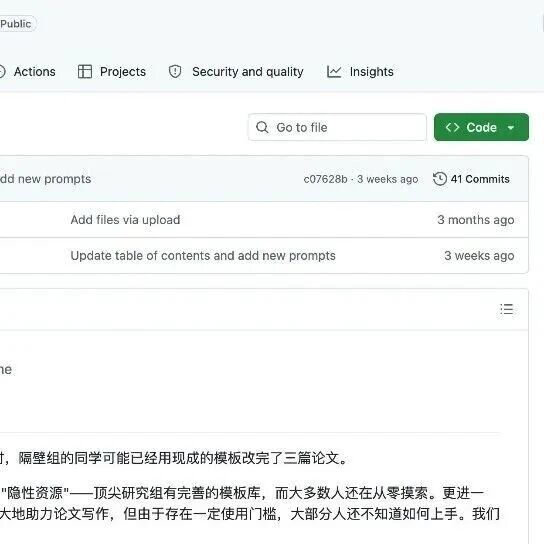Open 'Update table of contents and add new prompts' commit
This screenshot has height=544, width=544.
(x=203, y=256)
